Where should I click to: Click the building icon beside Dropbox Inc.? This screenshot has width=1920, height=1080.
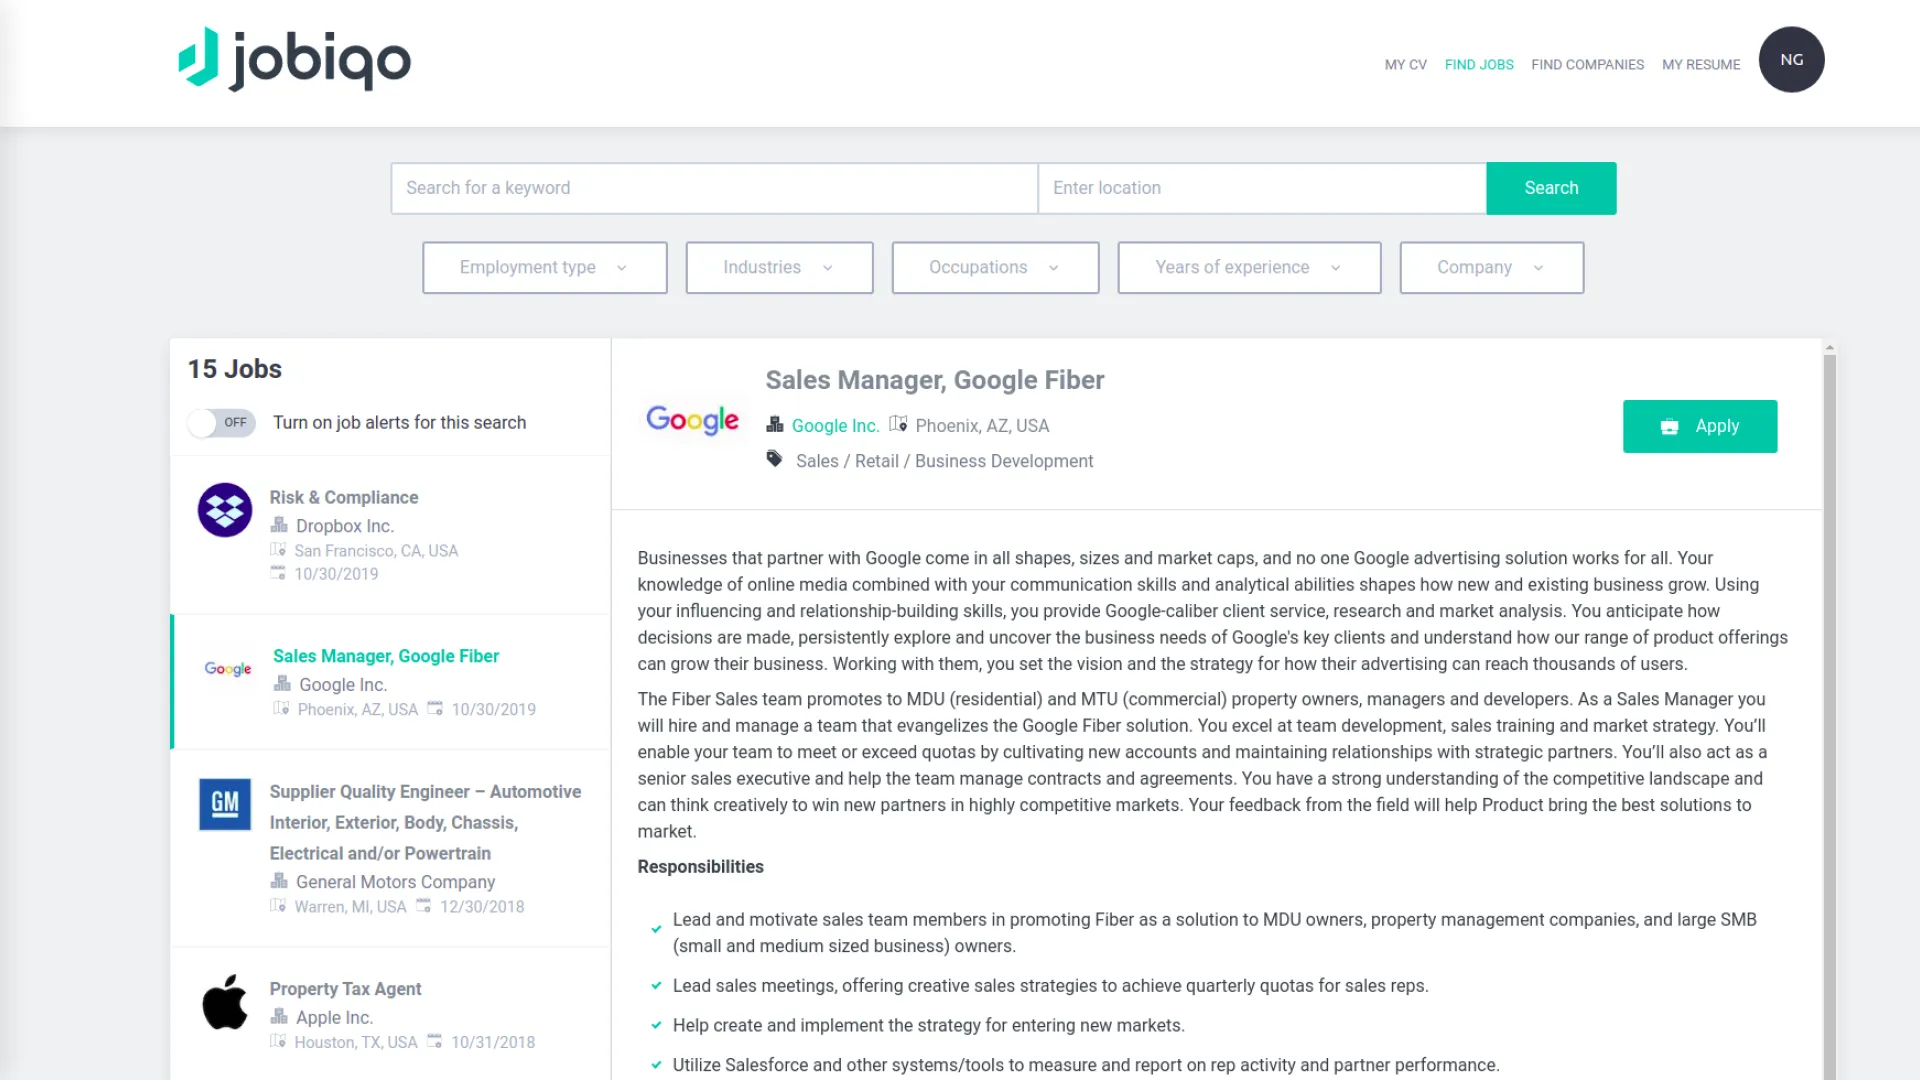coord(279,525)
